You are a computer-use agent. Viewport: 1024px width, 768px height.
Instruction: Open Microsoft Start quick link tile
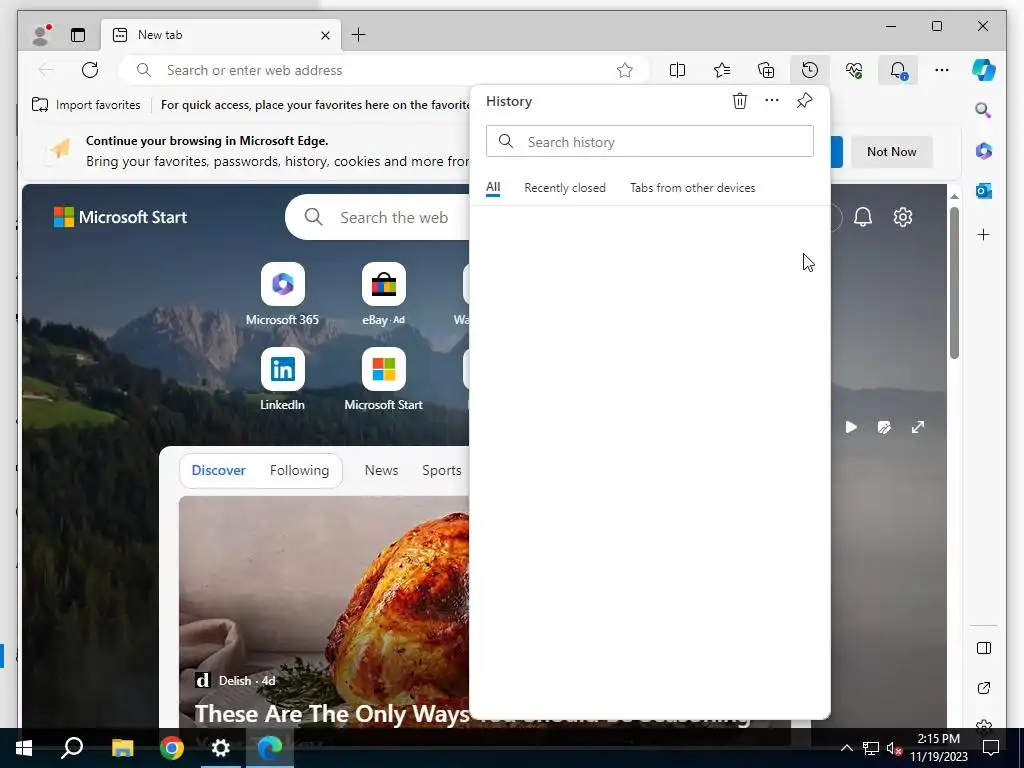(383, 379)
